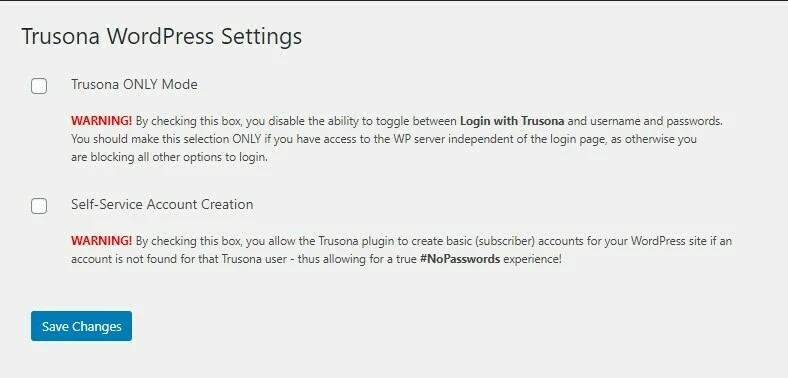The image size is (788, 378).
Task: Click the red WARNING! under Trusona ONLY Mode
Action: point(102,121)
